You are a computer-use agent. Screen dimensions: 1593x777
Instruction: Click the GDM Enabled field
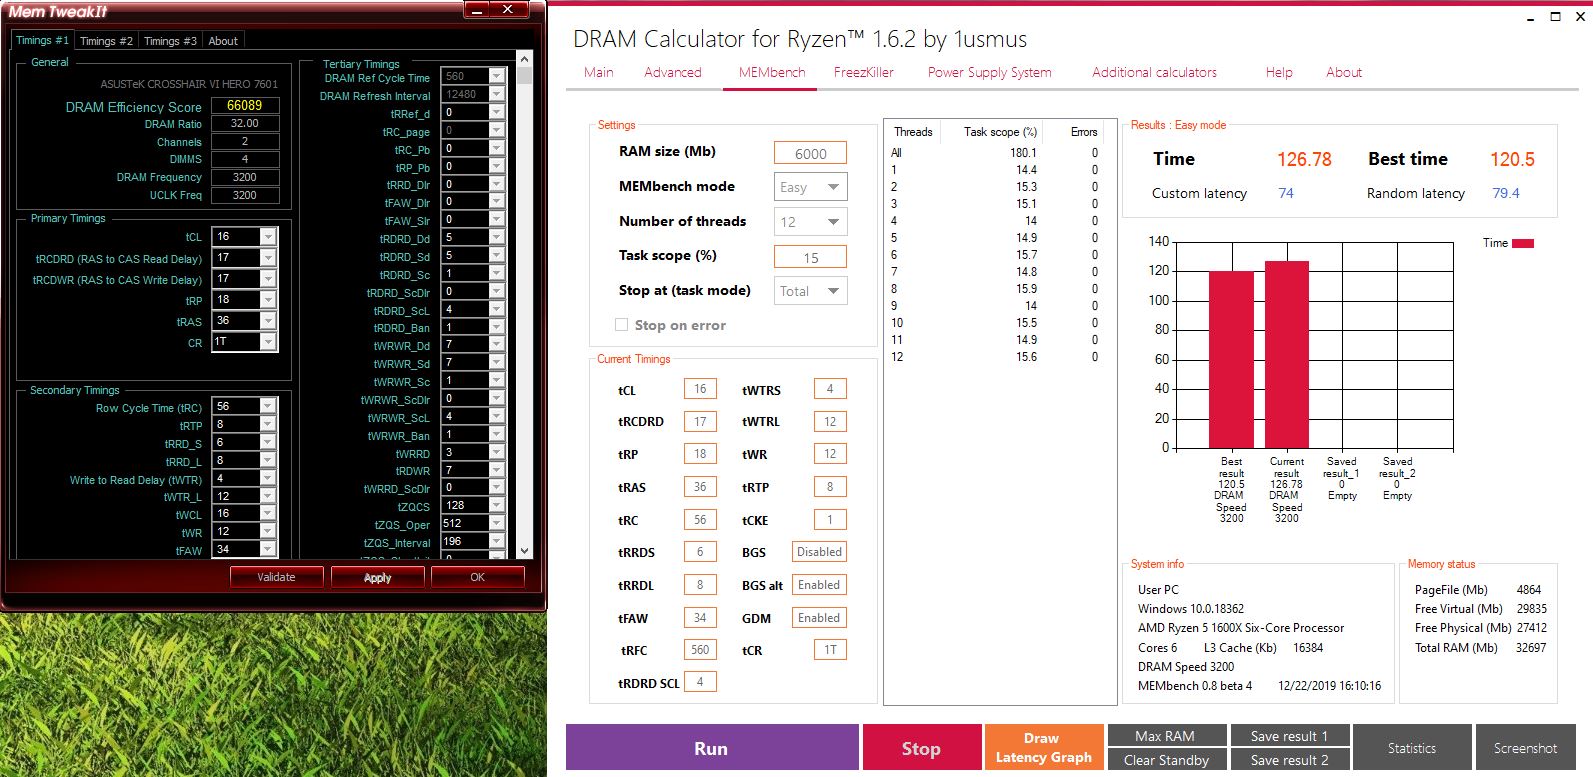point(819,618)
